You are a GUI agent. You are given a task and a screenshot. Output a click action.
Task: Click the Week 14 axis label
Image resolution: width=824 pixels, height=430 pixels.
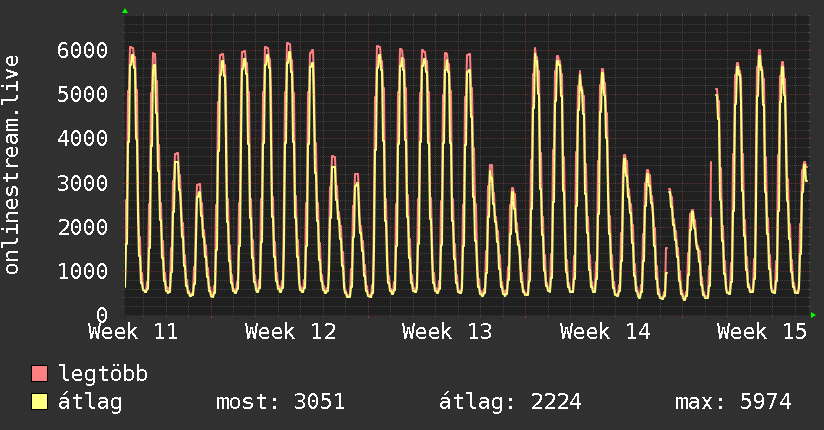click(605, 332)
